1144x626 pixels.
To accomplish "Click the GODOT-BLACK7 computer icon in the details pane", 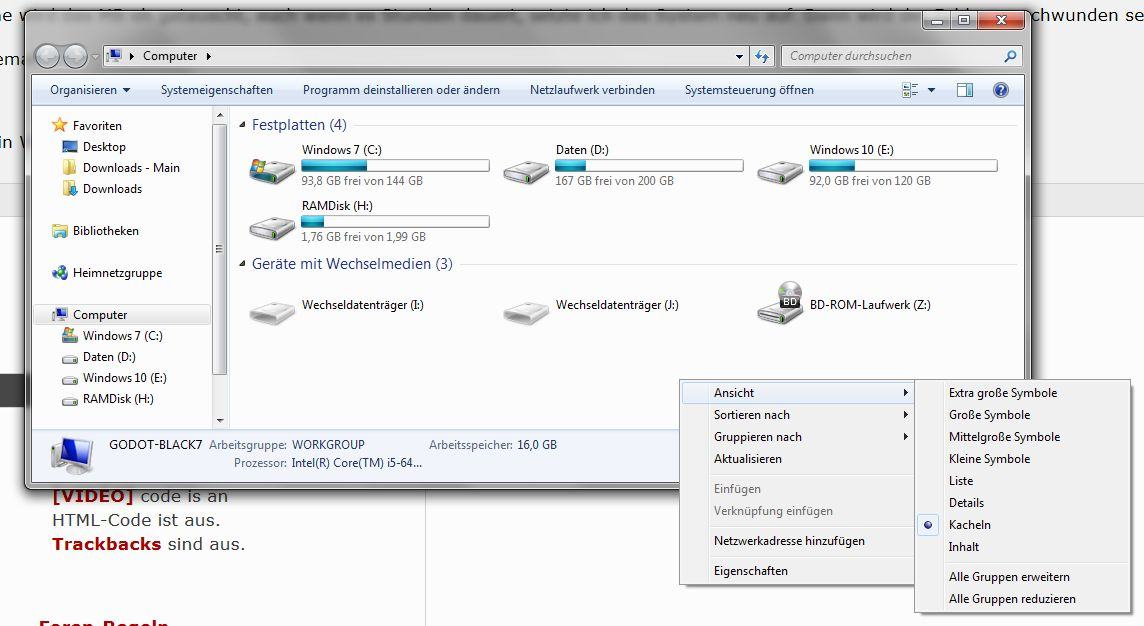I will (72, 455).
